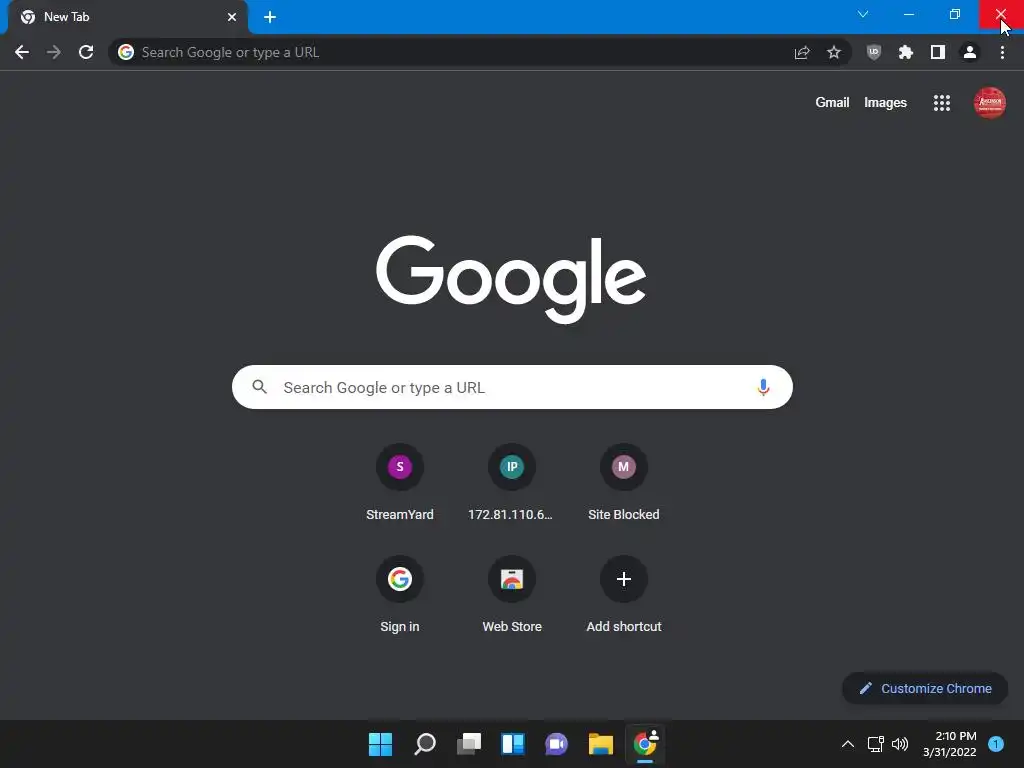Open Task View on the taskbar
The image size is (1024, 768).
pyautogui.click(x=469, y=744)
